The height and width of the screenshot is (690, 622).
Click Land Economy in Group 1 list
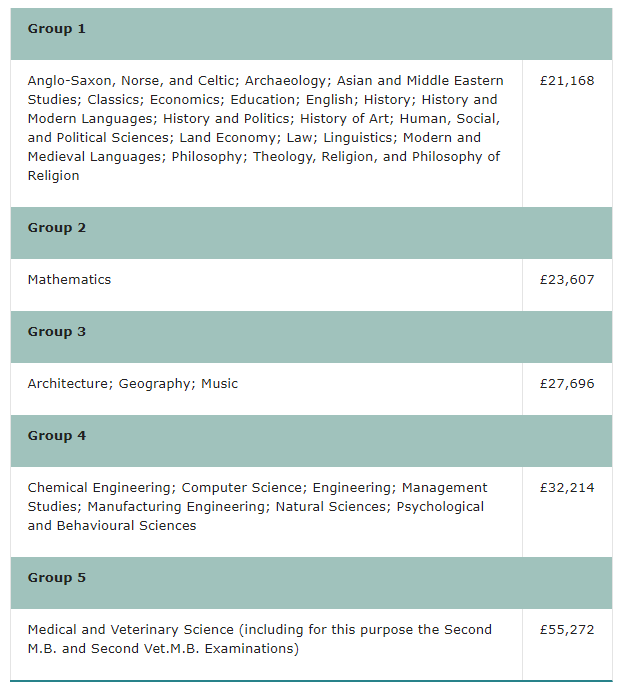(228, 138)
